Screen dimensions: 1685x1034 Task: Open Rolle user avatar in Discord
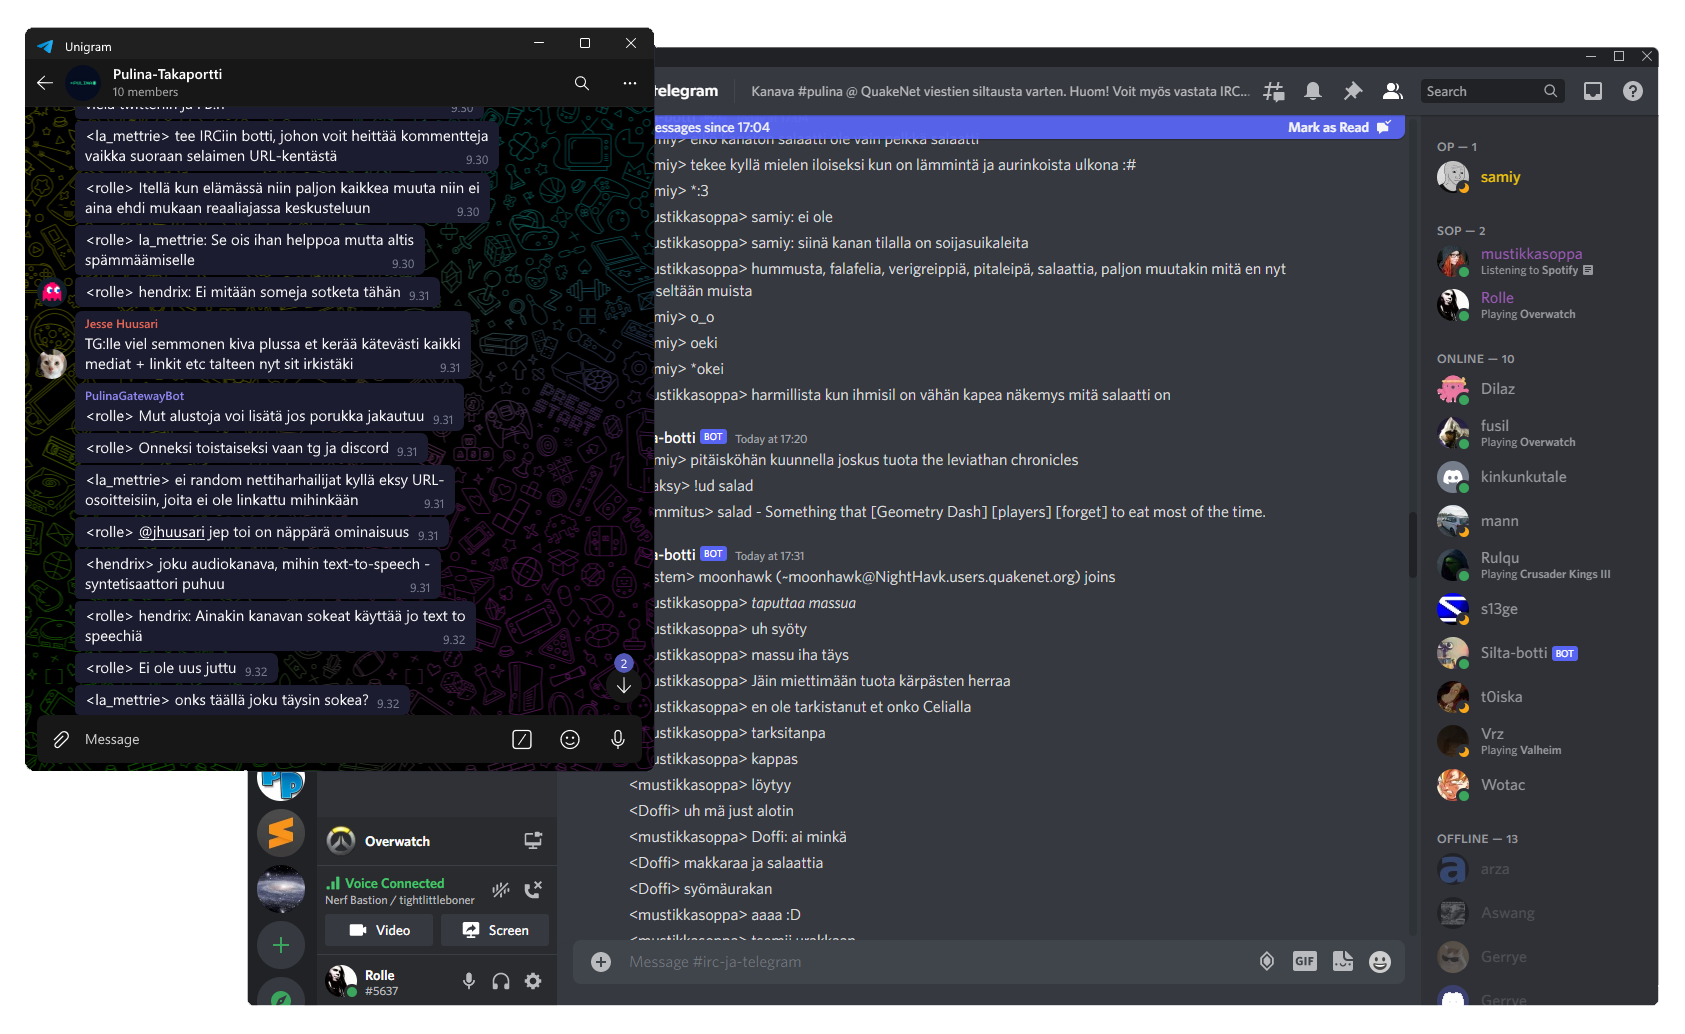[342, 982]
